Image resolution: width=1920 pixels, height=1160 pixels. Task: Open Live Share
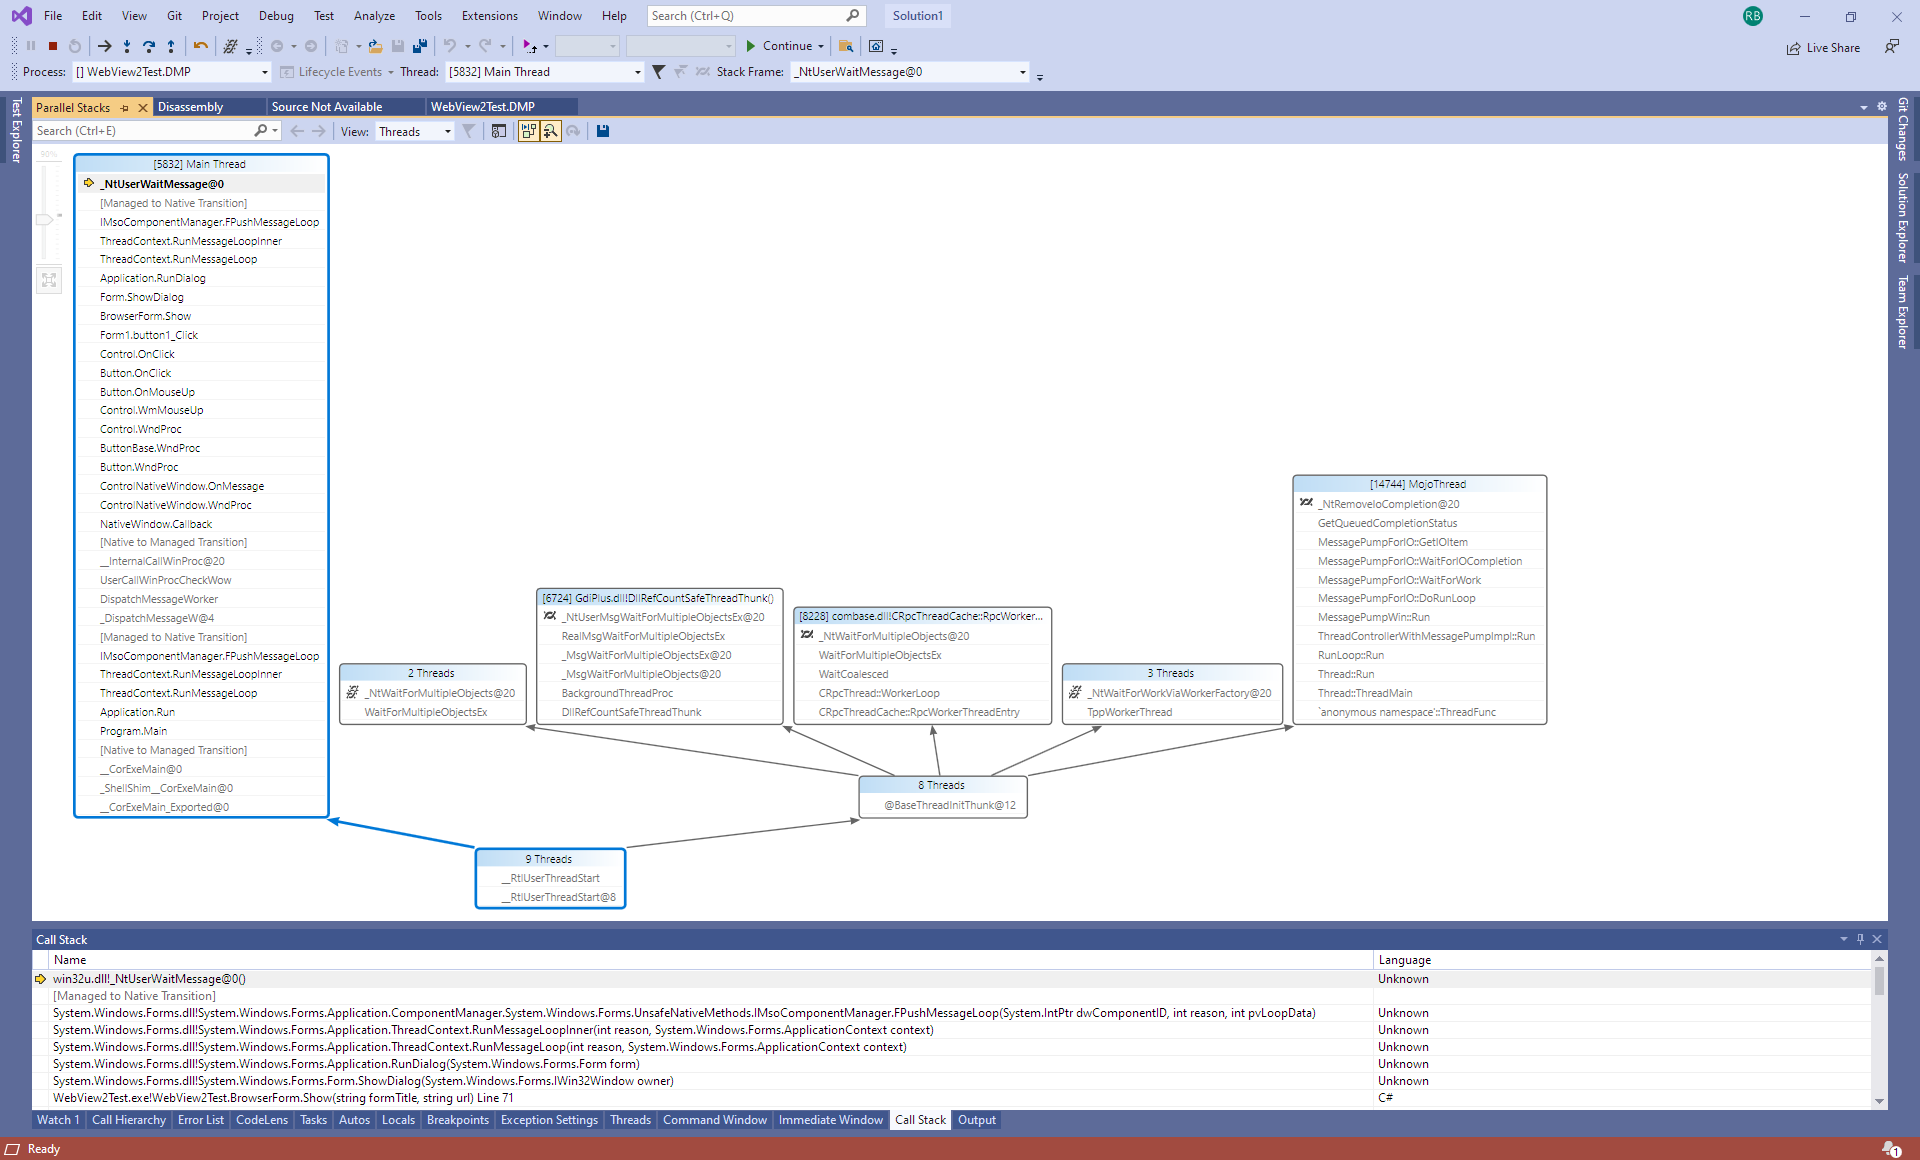(x=1824, y=47)
